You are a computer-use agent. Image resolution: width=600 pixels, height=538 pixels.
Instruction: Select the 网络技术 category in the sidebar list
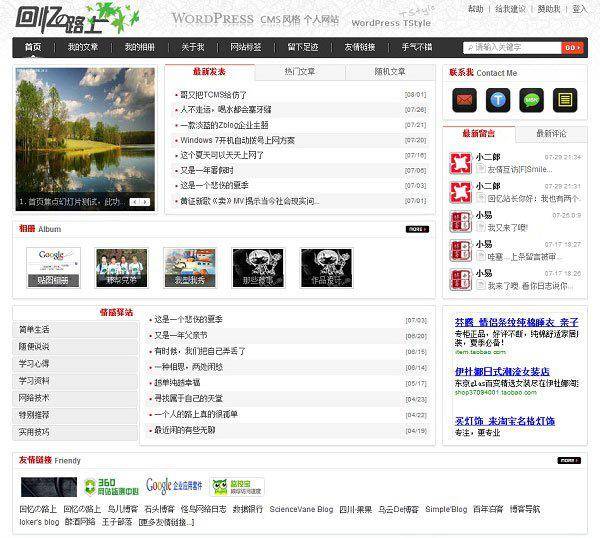point(33,397)
